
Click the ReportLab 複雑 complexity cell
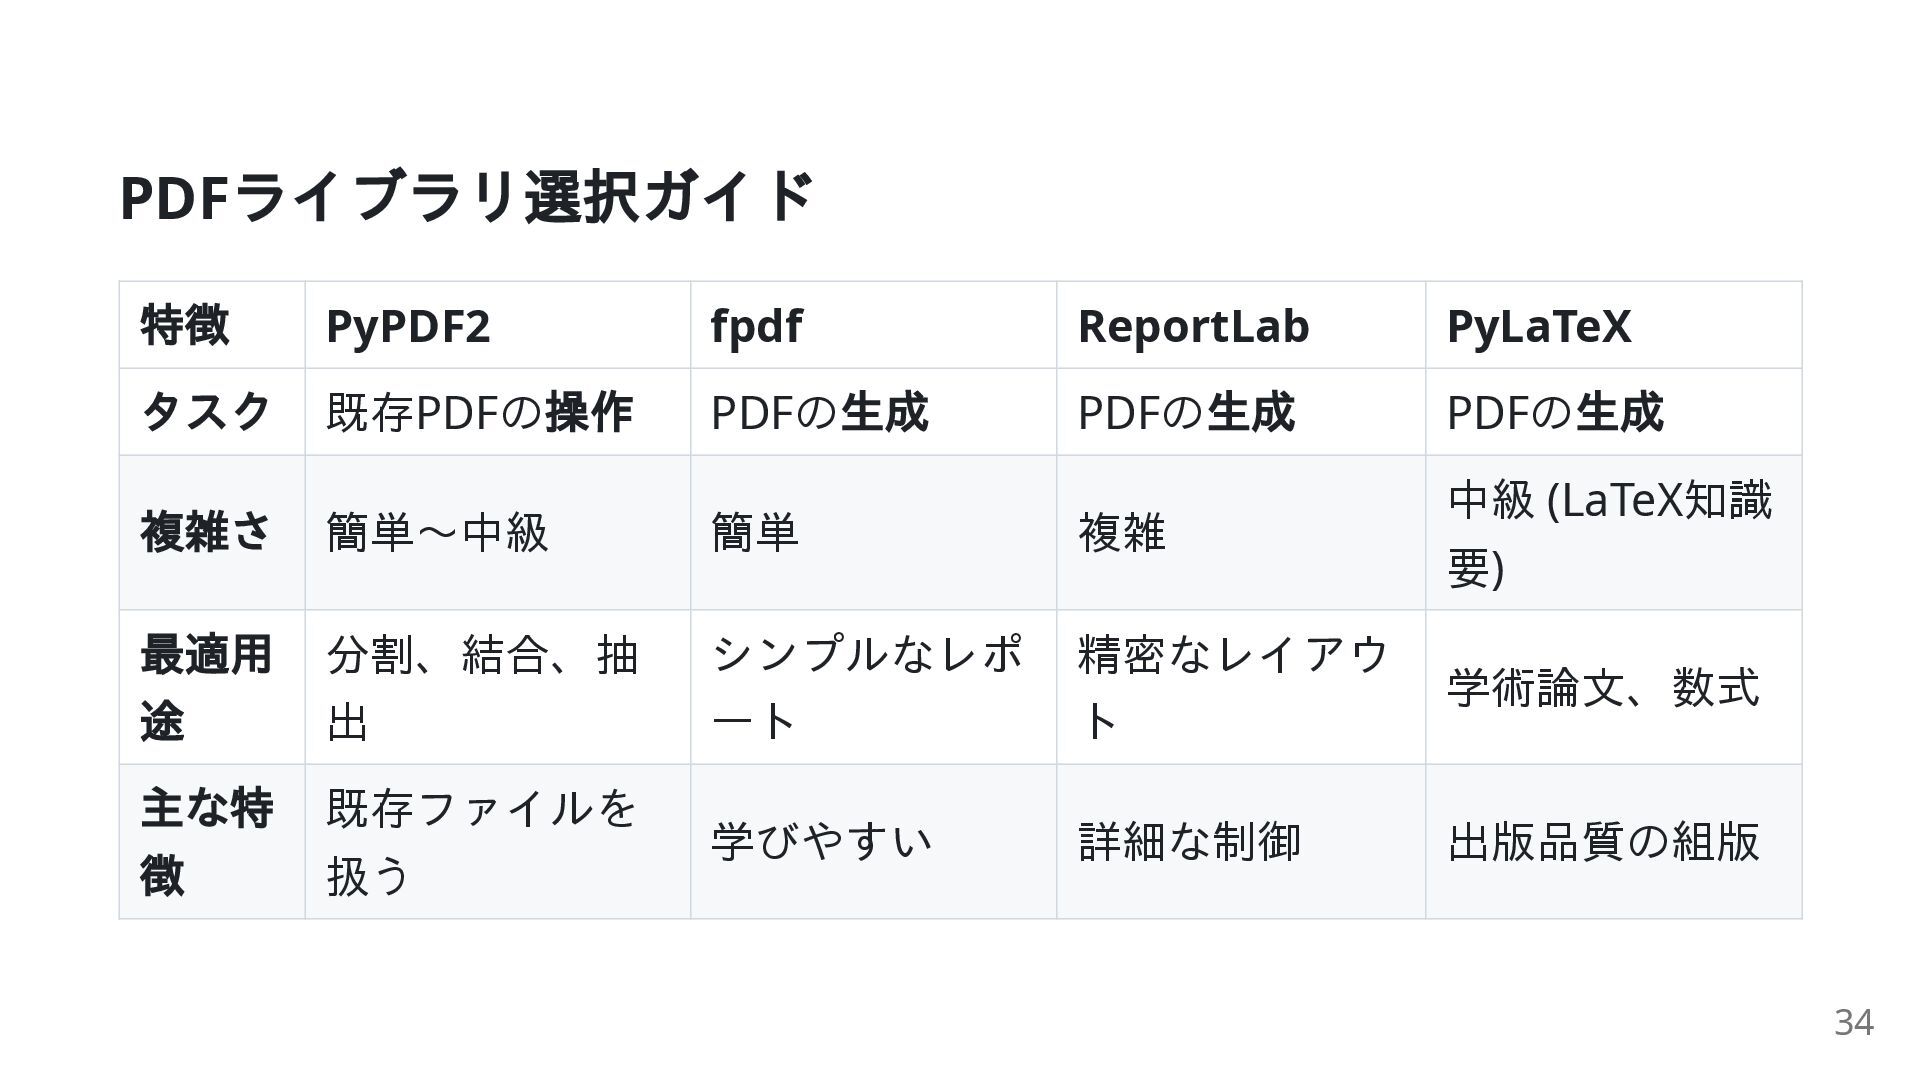(x=1122, y=532)
